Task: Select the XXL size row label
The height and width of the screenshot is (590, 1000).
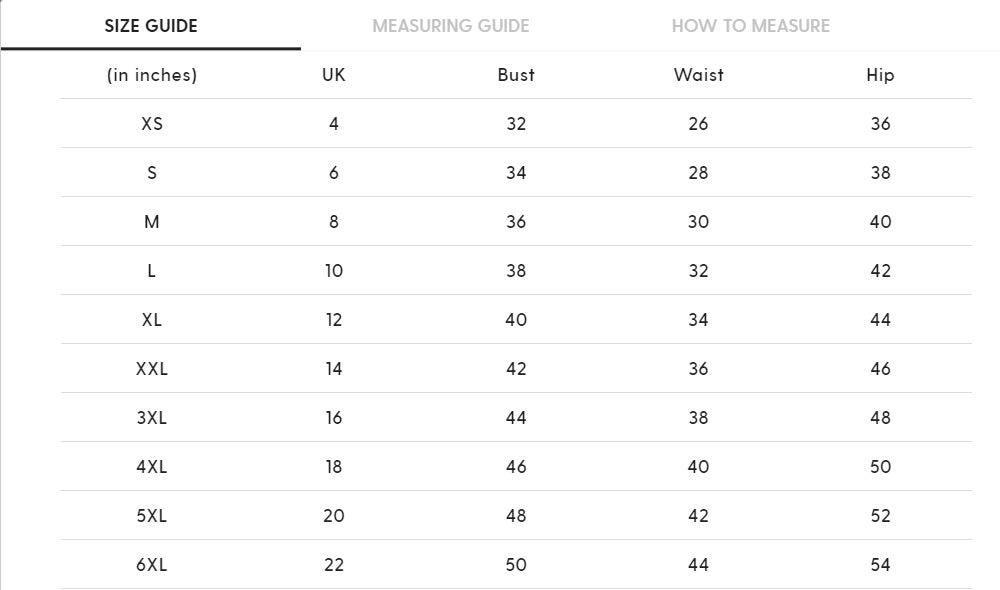Action: tap(152, 369)
